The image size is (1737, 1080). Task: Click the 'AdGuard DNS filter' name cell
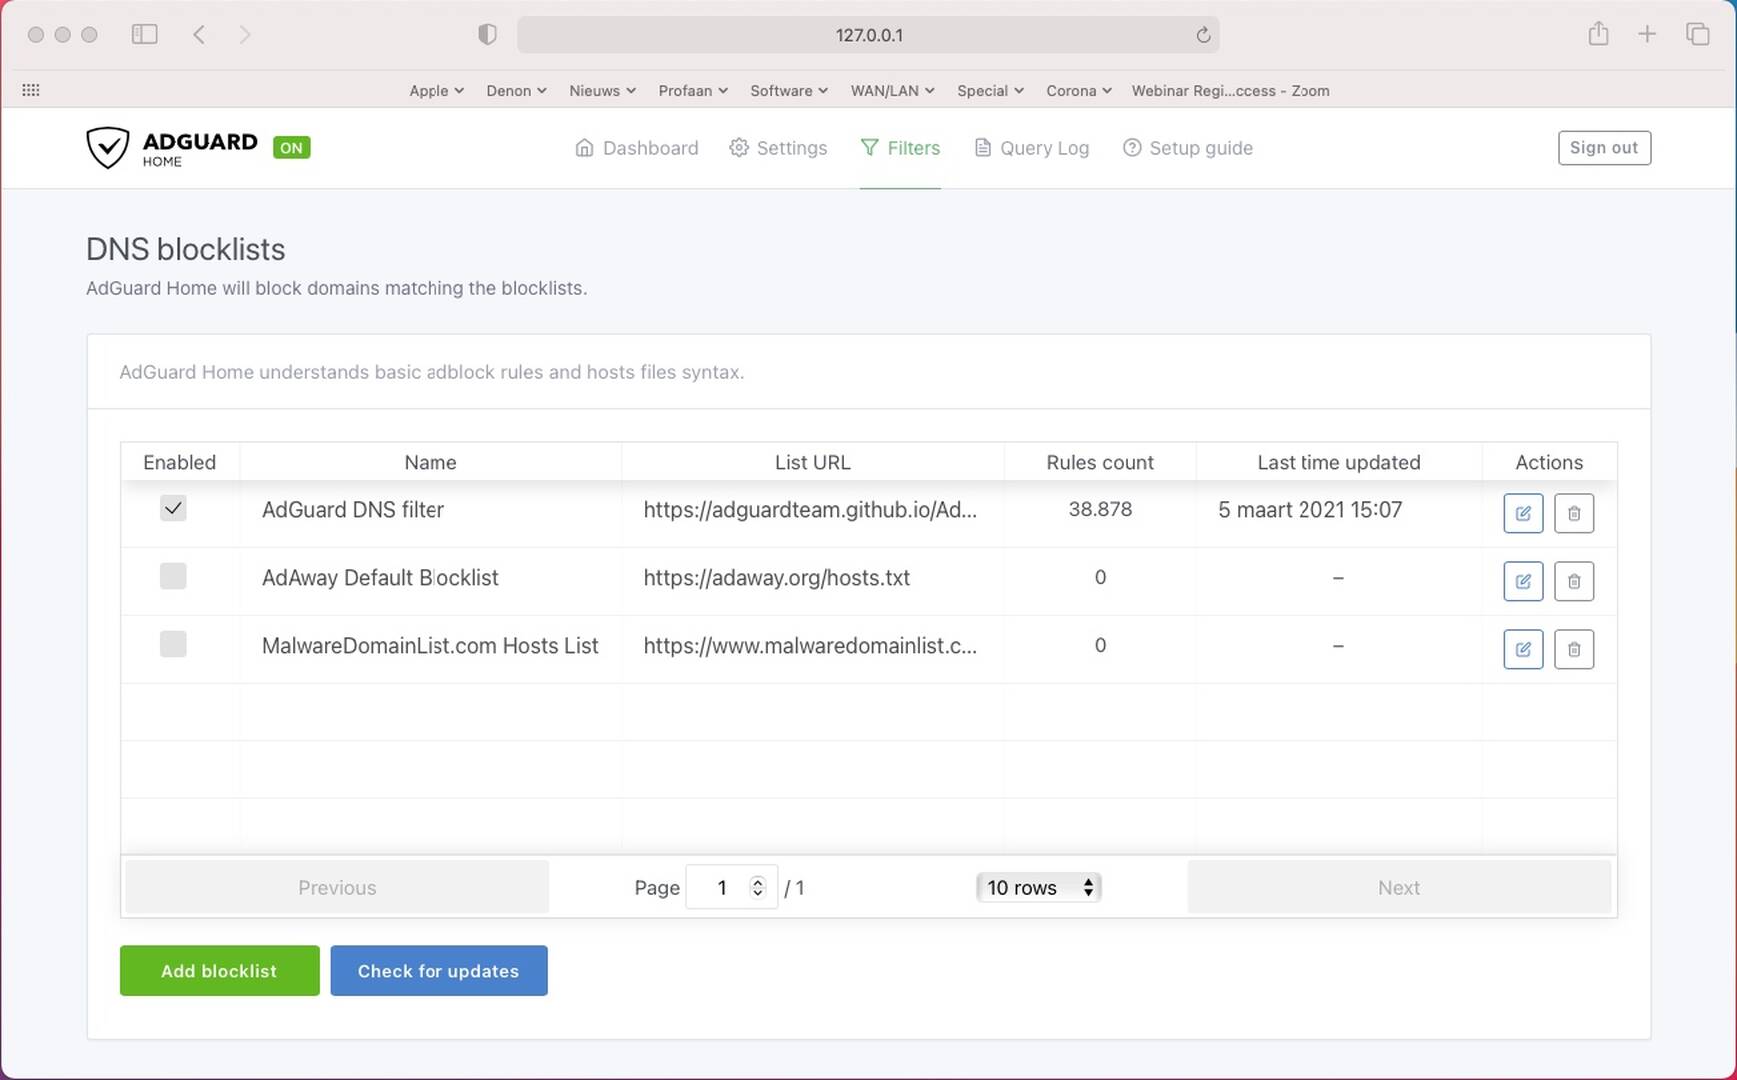(x=353, y=509)
